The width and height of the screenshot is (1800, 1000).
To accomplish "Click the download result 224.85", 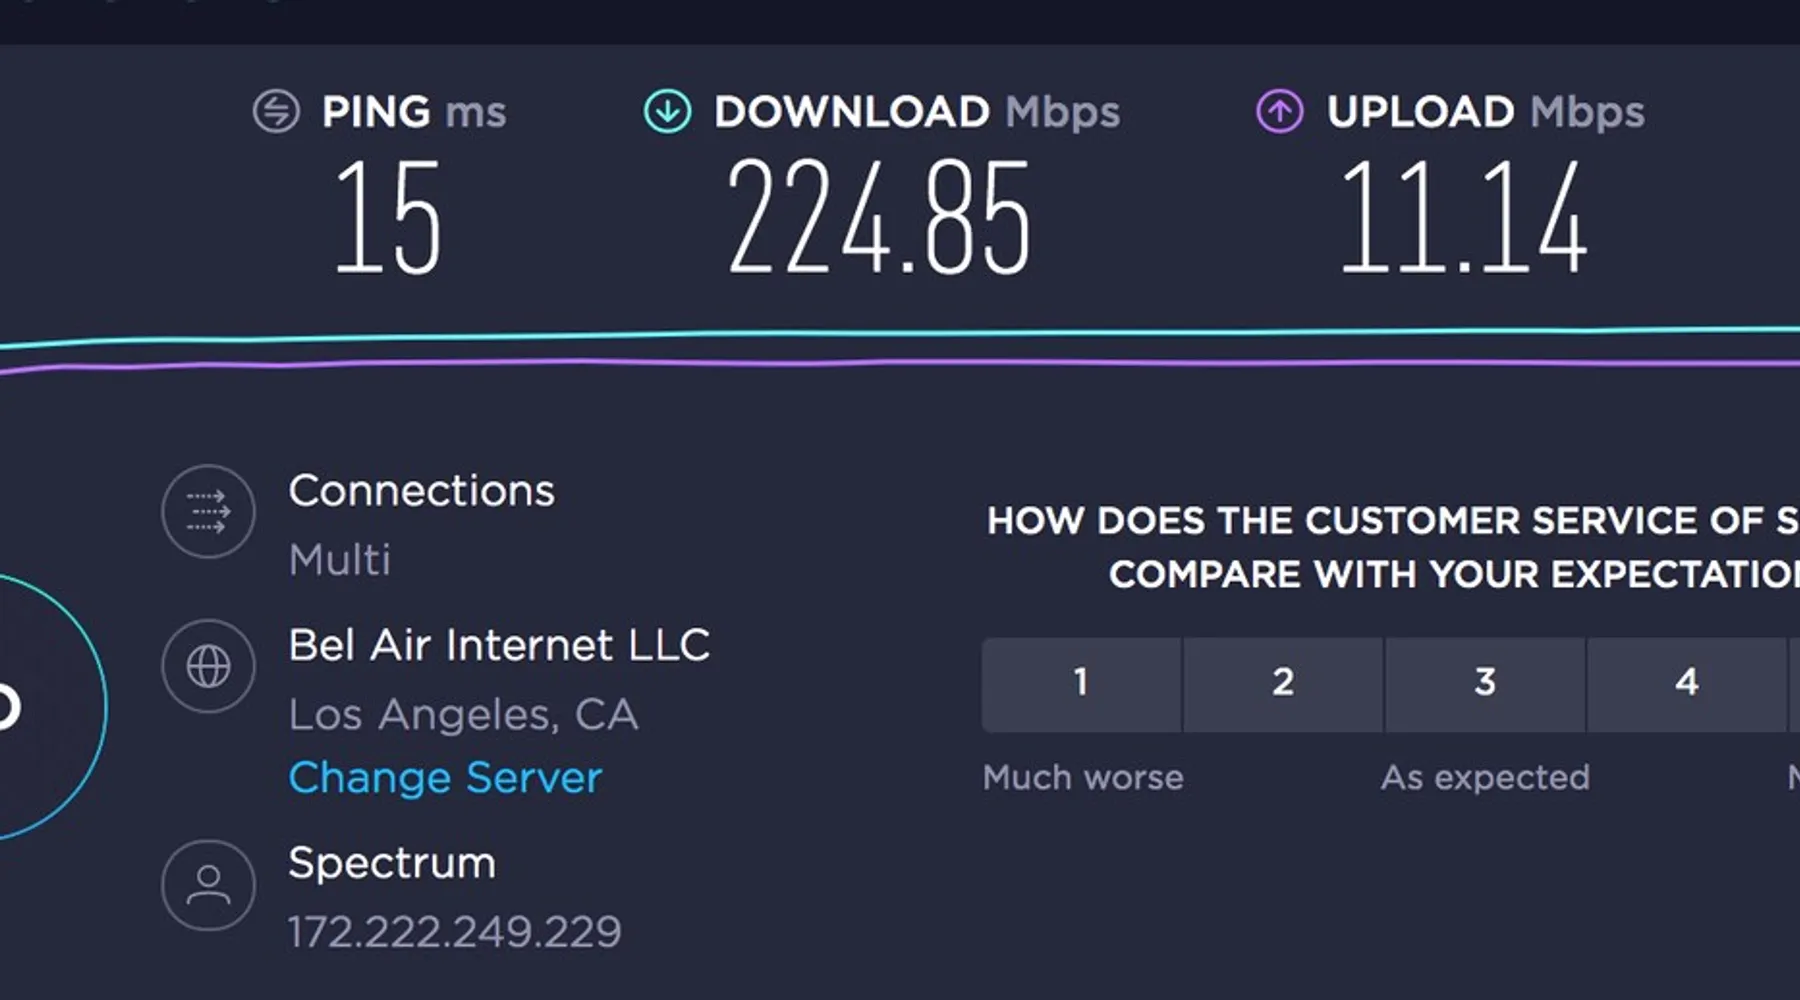I will (x=878, y=219).
